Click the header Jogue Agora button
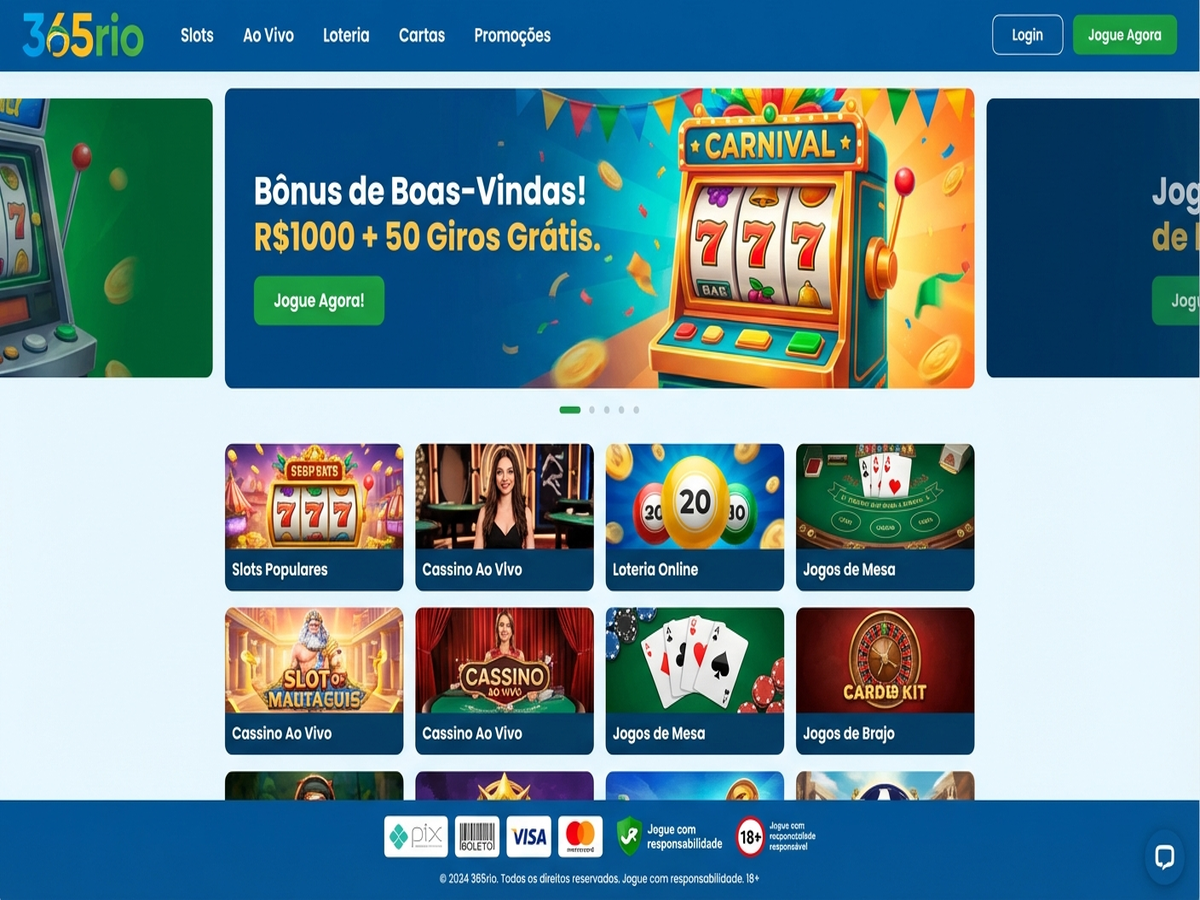This screenshot has height=900, width=1200. (1124, 35)
